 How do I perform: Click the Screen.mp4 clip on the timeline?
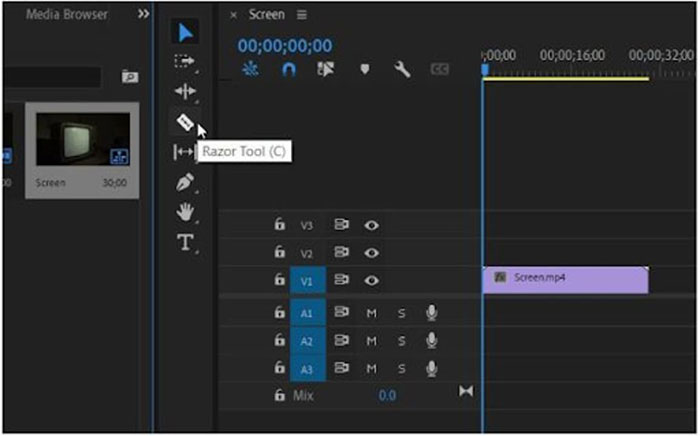(x=565, y=280)
